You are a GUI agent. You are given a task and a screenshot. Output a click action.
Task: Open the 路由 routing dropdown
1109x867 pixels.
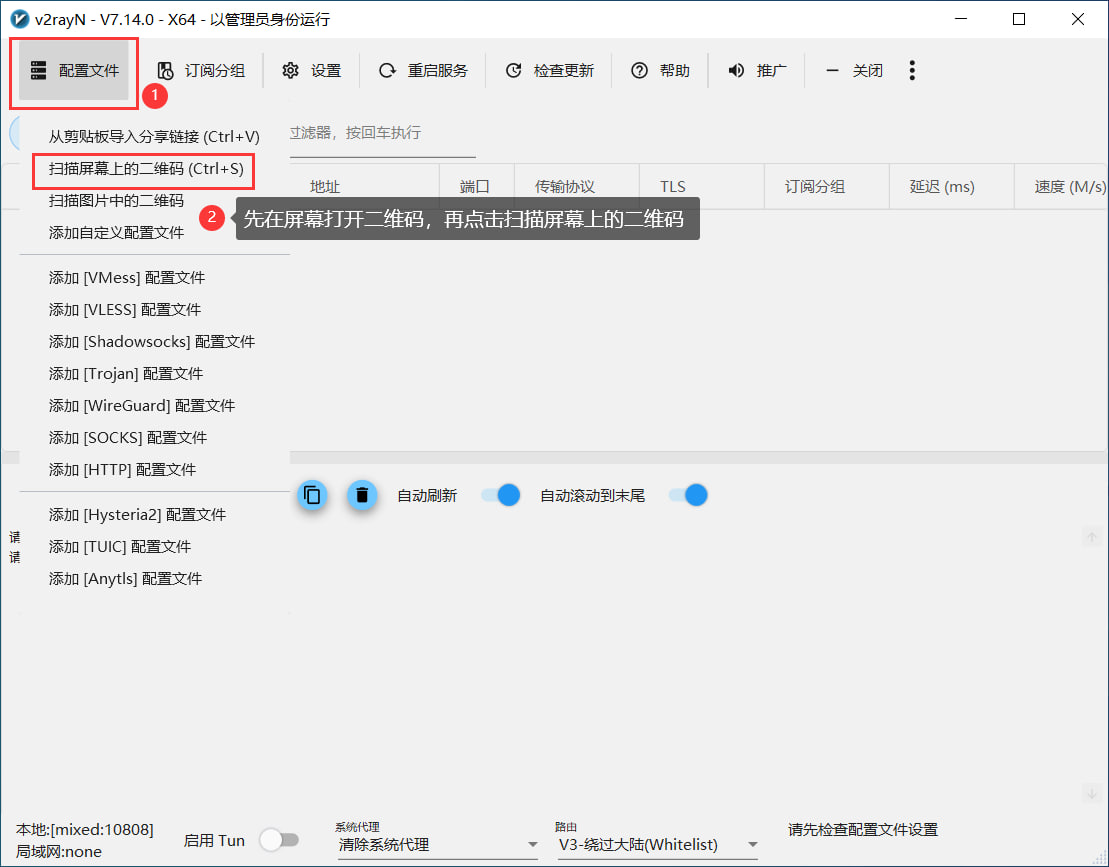click(656, 845)
